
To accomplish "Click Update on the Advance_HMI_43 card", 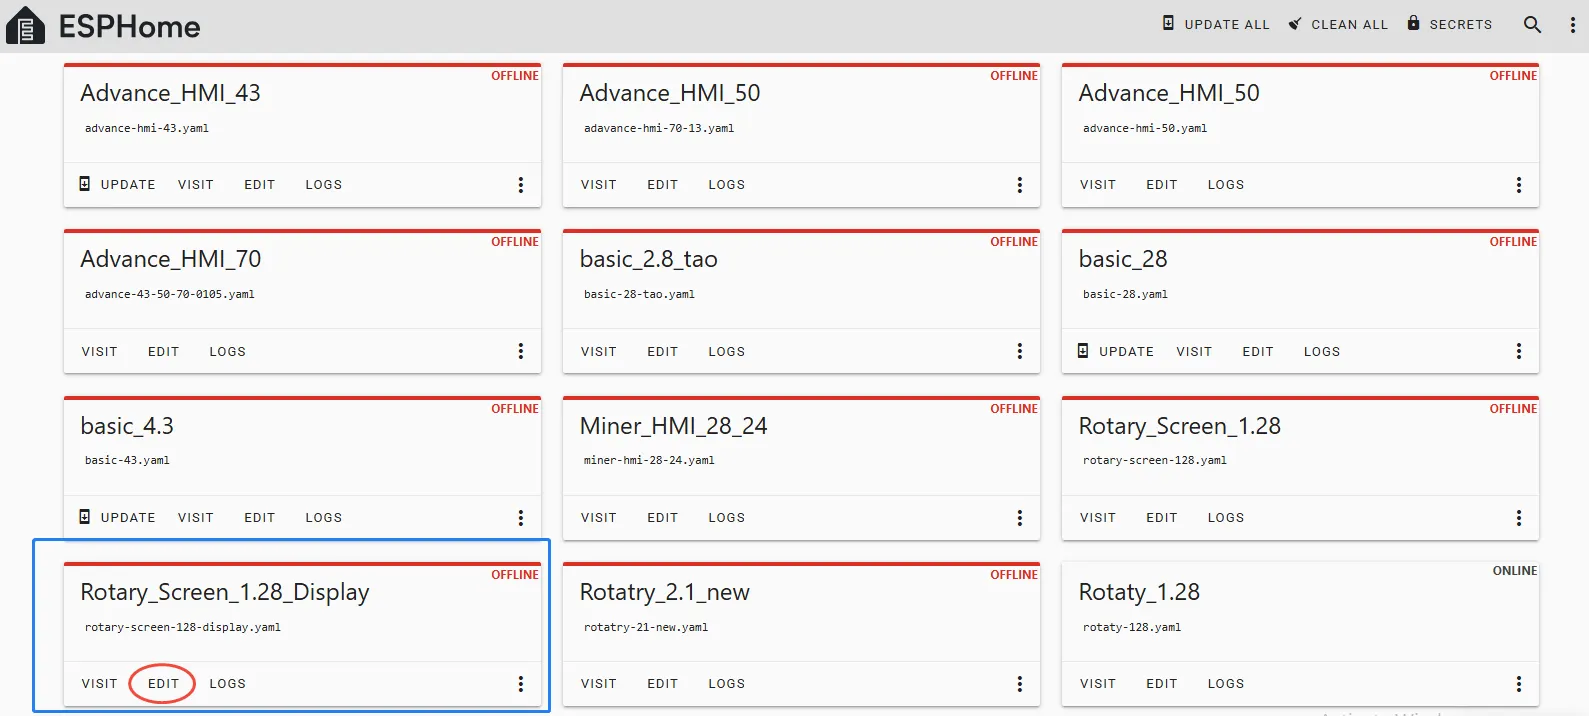I will pyautogui.click(x=118, y=185).
